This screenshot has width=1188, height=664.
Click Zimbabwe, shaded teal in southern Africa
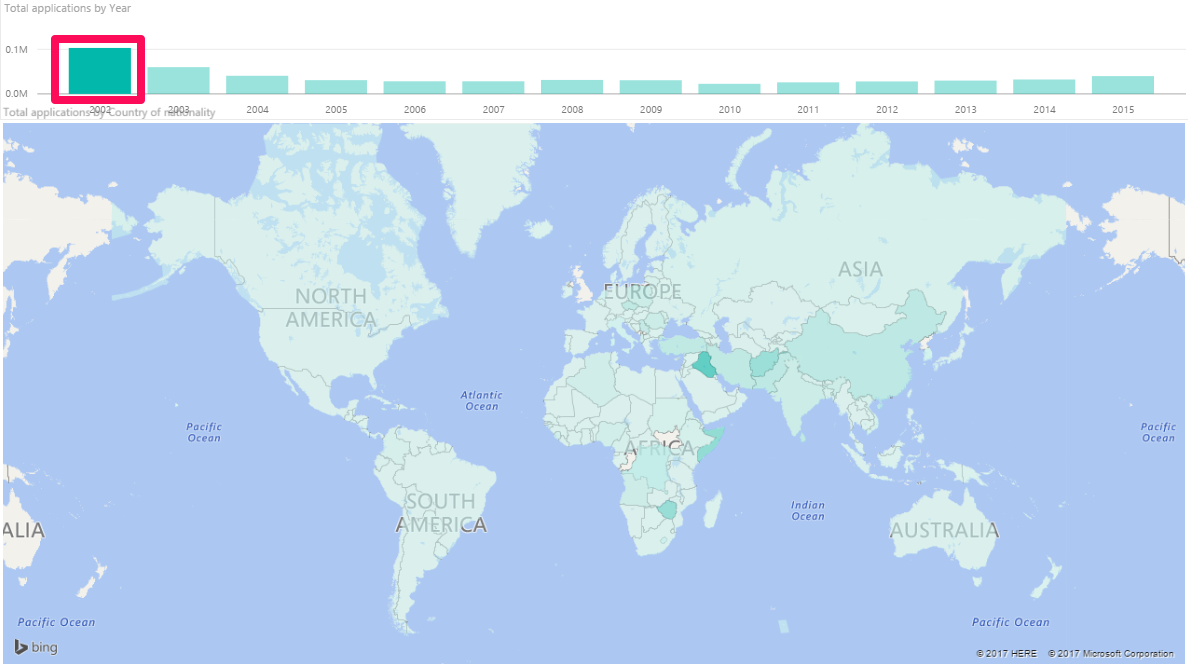tap(667, 509)
